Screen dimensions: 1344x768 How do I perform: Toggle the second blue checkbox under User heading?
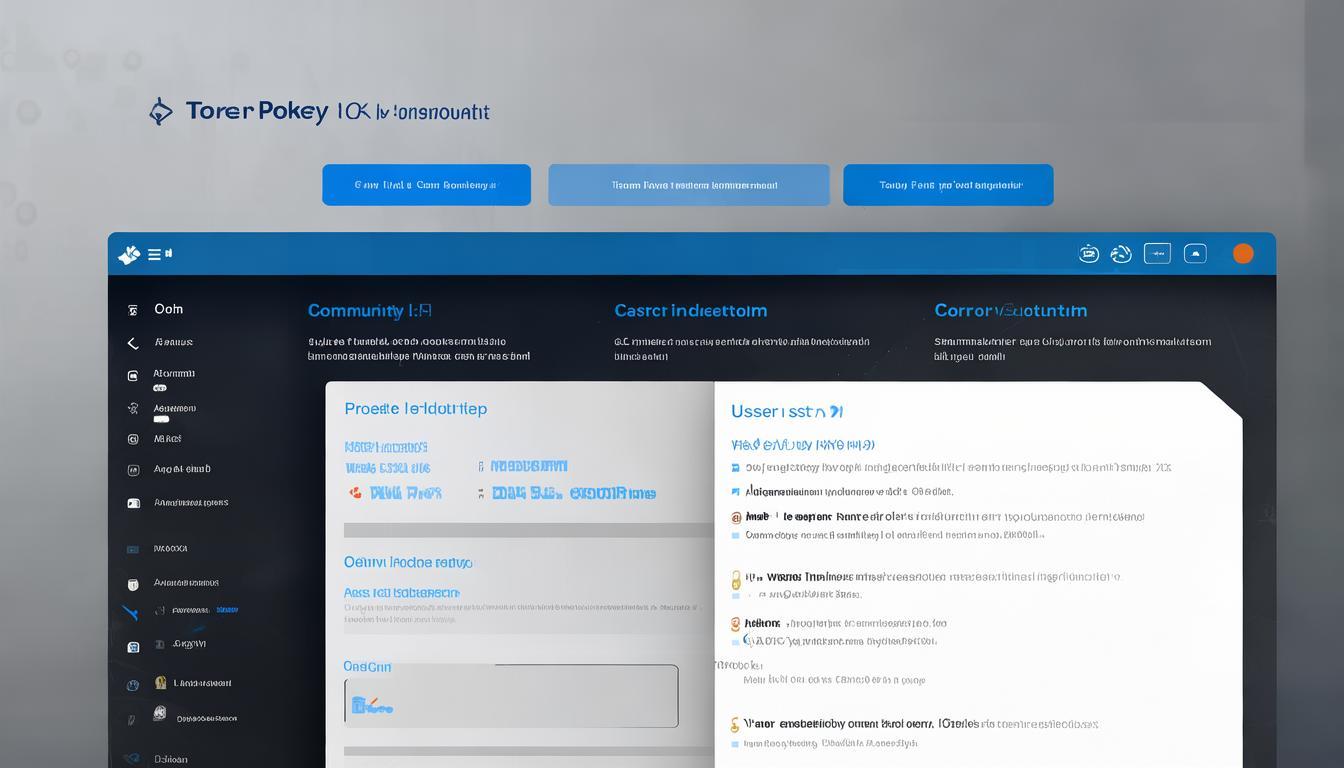736,492
